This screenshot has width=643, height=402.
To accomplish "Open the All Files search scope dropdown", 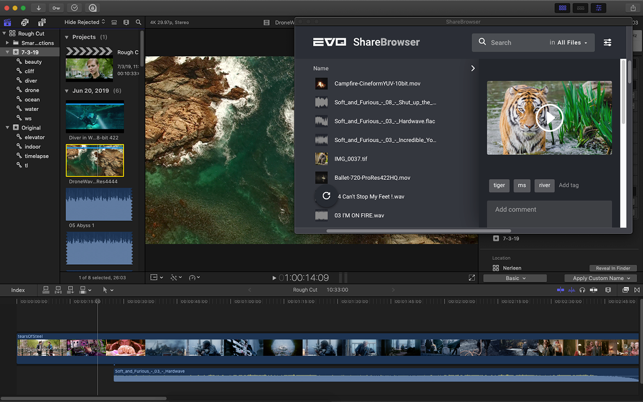I will (x=569, y=43).
